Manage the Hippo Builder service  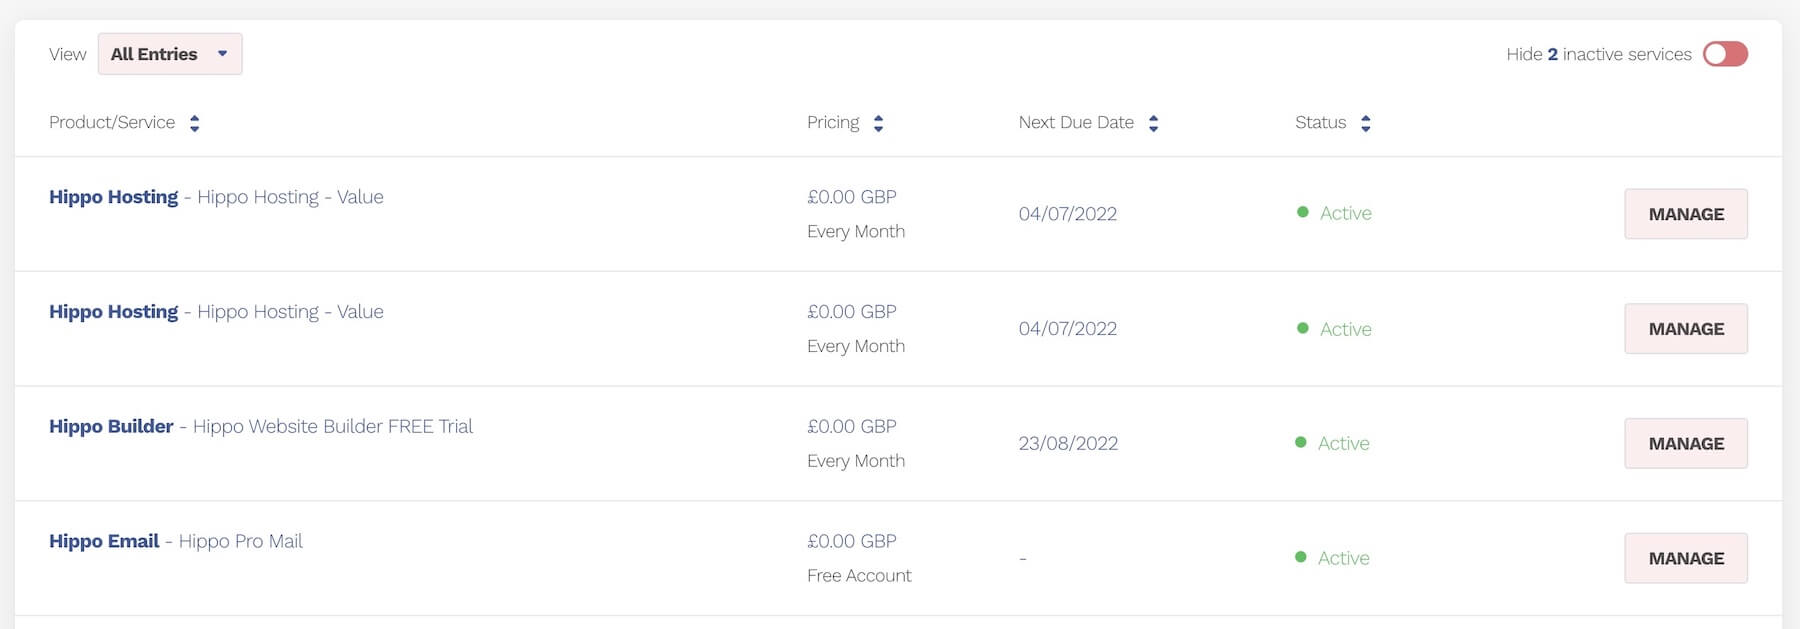[x=1685, y=443]
